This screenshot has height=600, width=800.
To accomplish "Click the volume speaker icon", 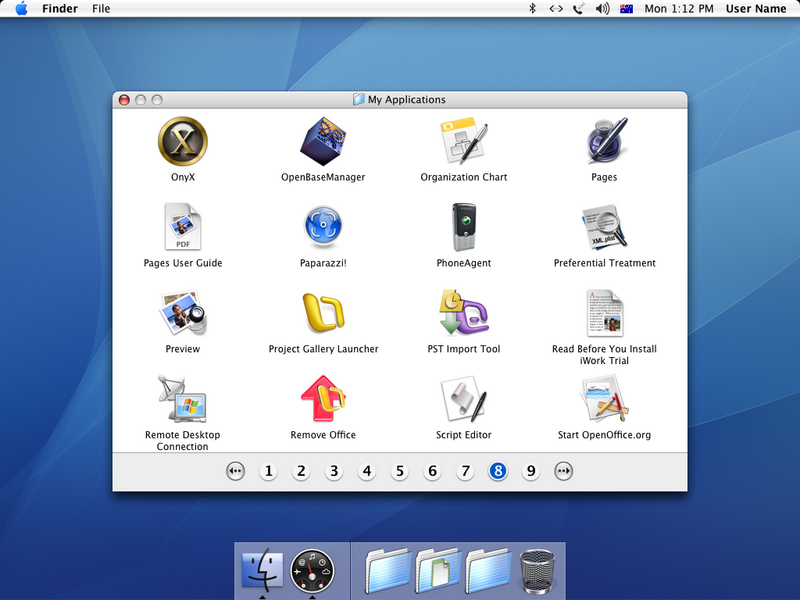I will (x=603, y=9).
